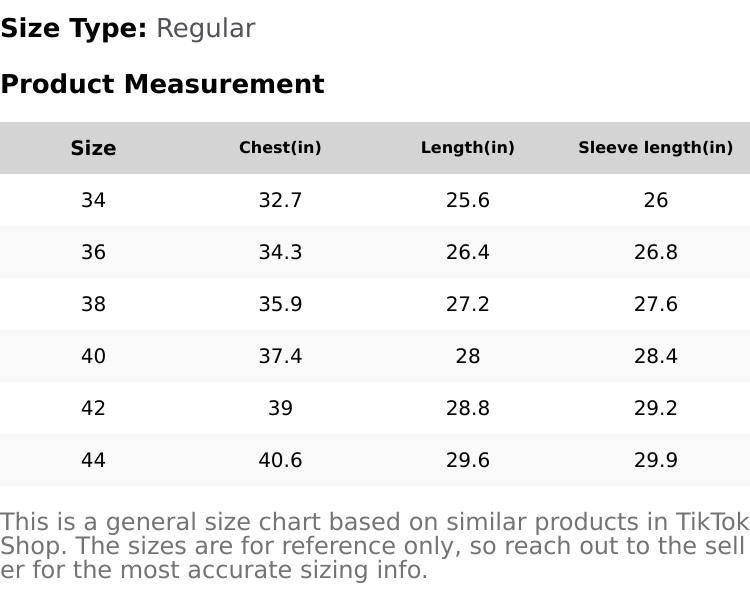Select size 42 row label

pyautogui.click(x=93, y=408)
